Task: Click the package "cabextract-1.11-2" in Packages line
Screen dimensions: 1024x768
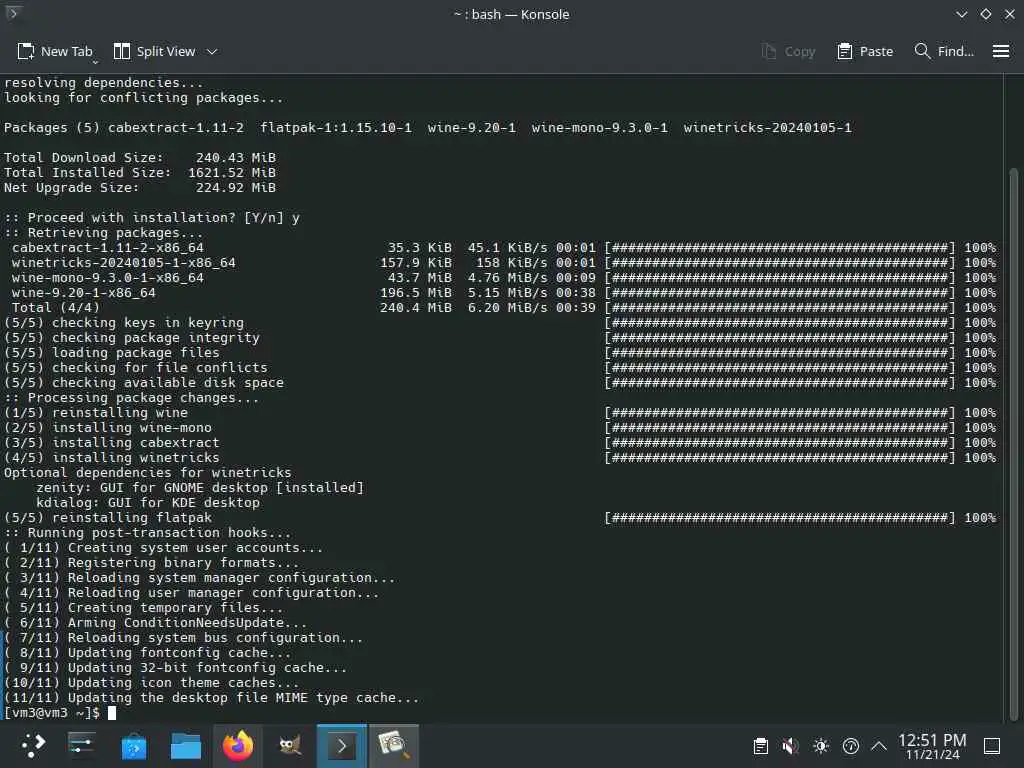Action: [176, 127]
